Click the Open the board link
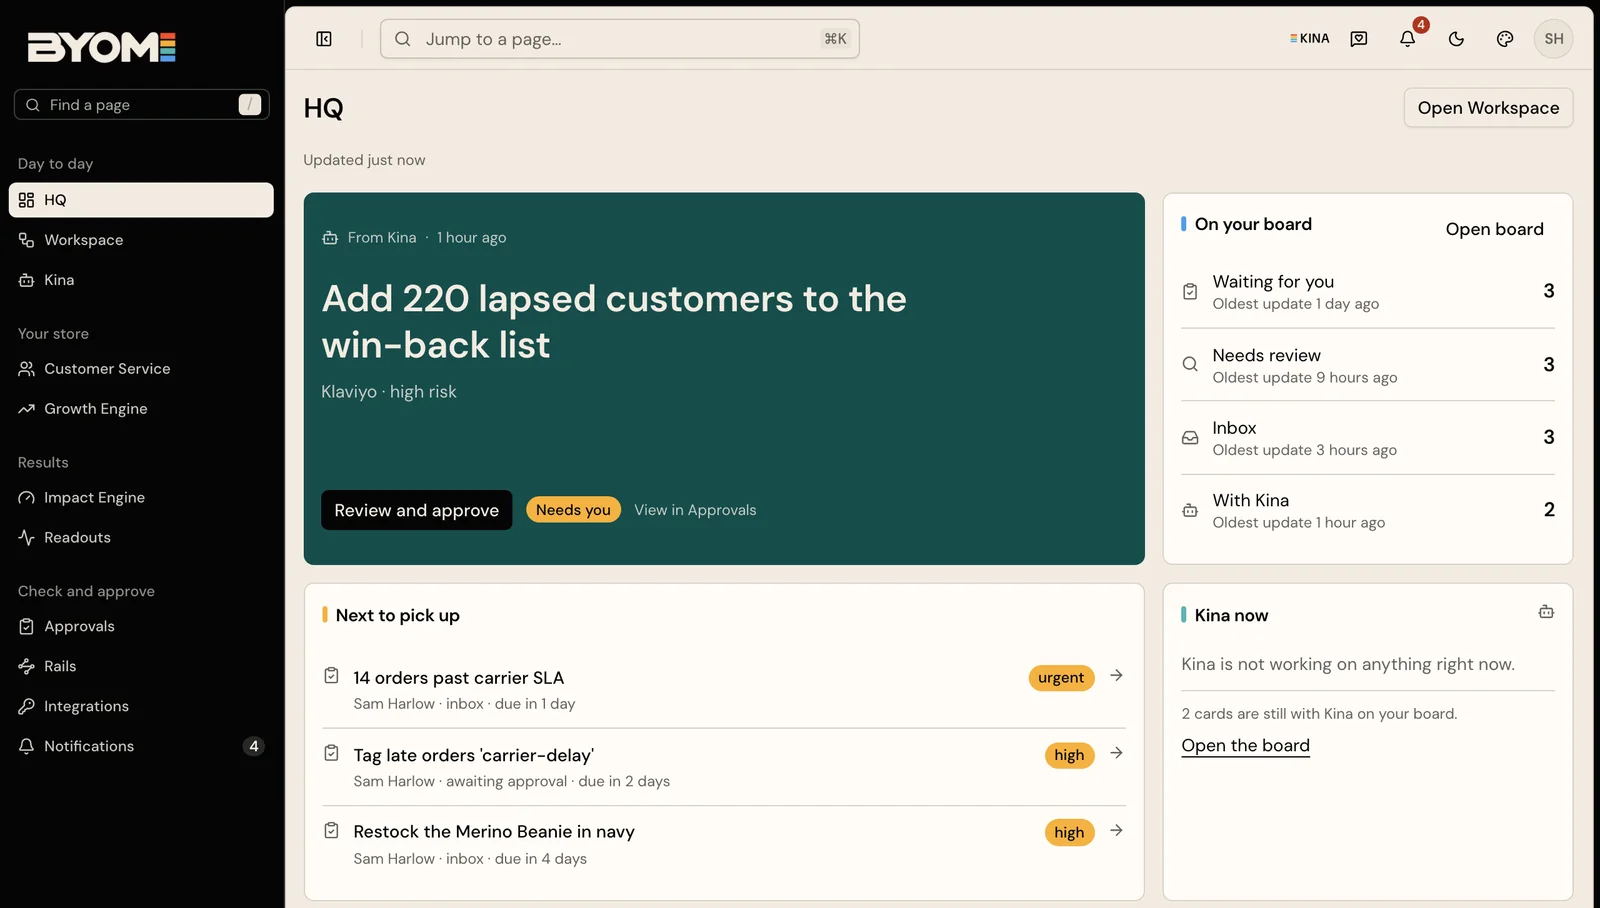Screen dimensions: 1600x908 tap(1245, 746)
